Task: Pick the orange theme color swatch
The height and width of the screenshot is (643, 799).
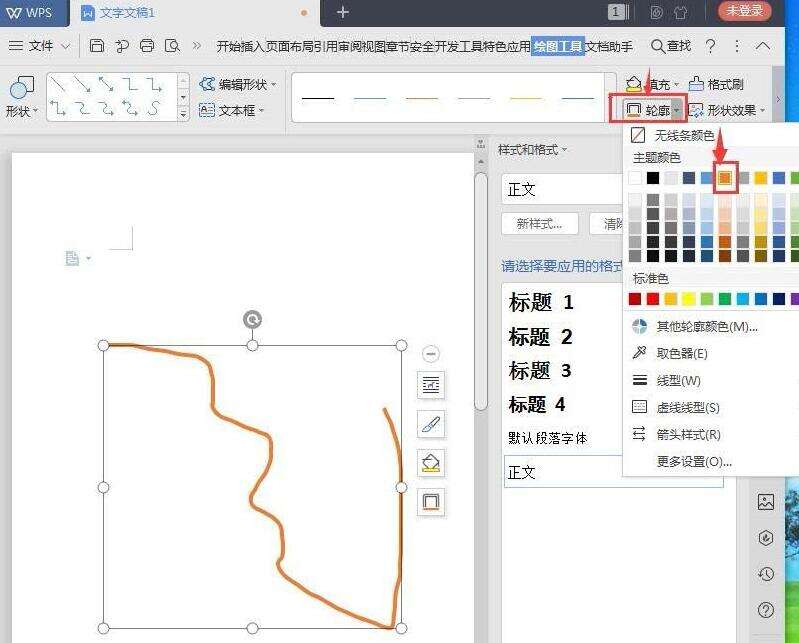Action: (725, 178)
